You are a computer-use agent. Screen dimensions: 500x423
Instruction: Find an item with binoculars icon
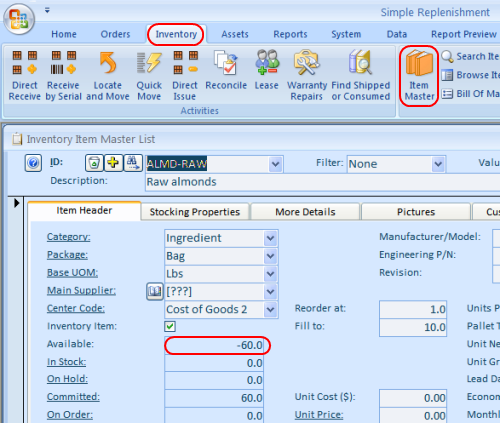[x=133, y=163]
